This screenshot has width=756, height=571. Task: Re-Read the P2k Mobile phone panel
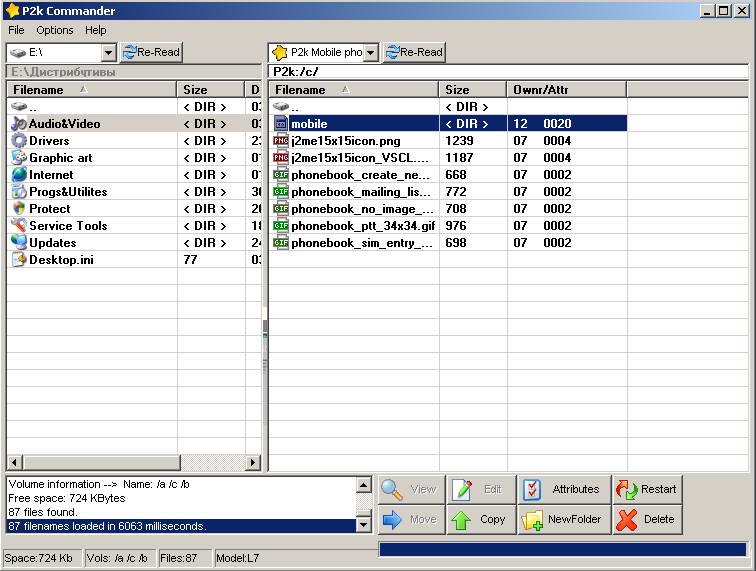pos(414,52)
